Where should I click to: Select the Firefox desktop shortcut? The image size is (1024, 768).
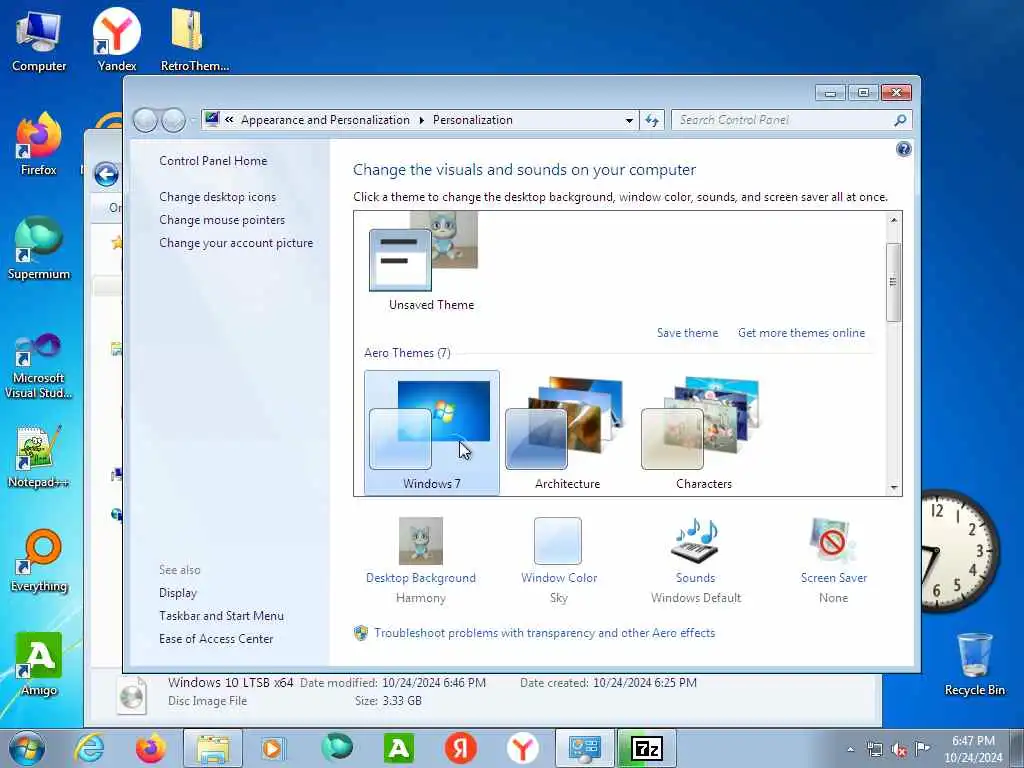(x=39, y=144)
